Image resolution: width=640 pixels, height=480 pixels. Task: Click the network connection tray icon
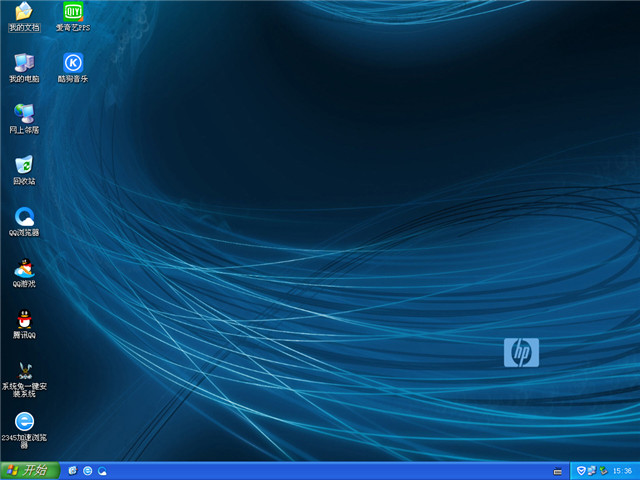point(591,470)
